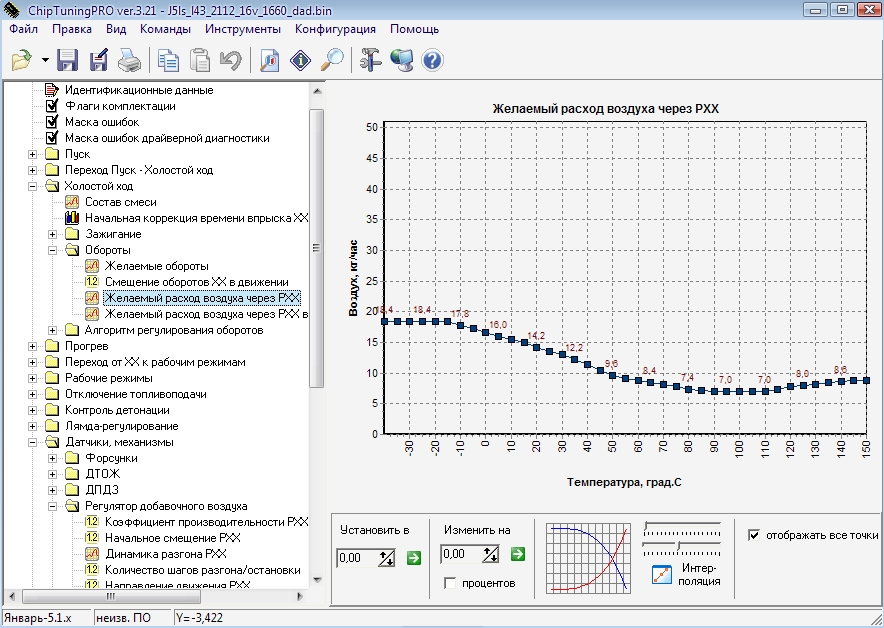The image size is (884, 628).
Task: Expand the 'Прогрев' folder in the tree
Action: [x=32, y=346]
